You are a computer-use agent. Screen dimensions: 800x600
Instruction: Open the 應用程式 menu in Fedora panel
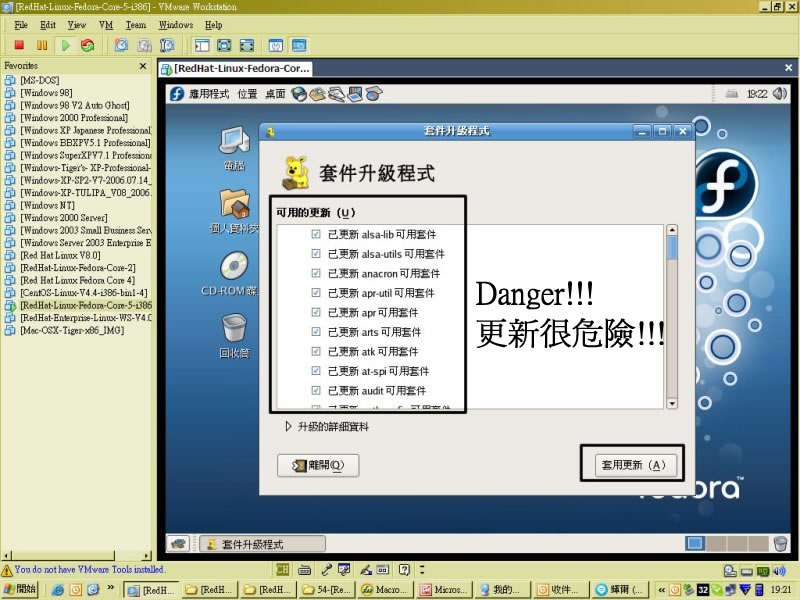coord(209,94)
